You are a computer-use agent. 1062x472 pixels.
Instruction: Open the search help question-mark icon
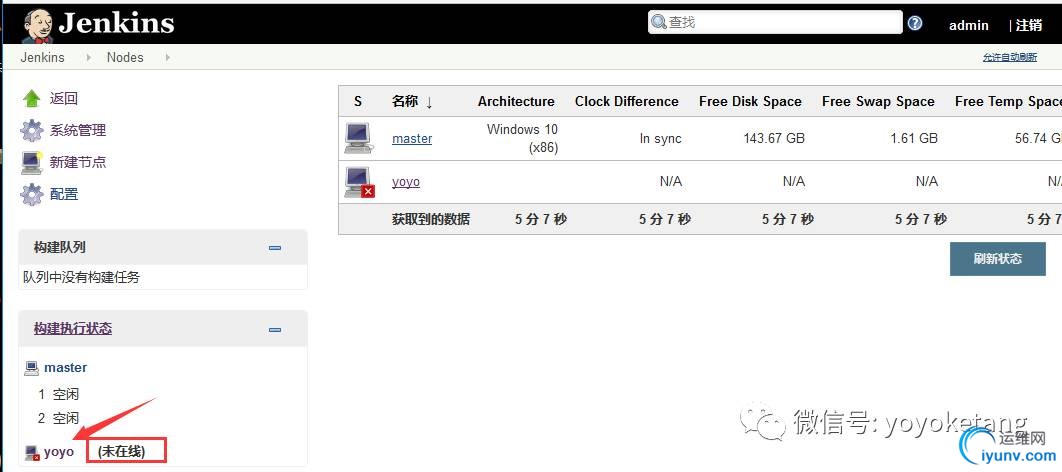coord(914,23)
